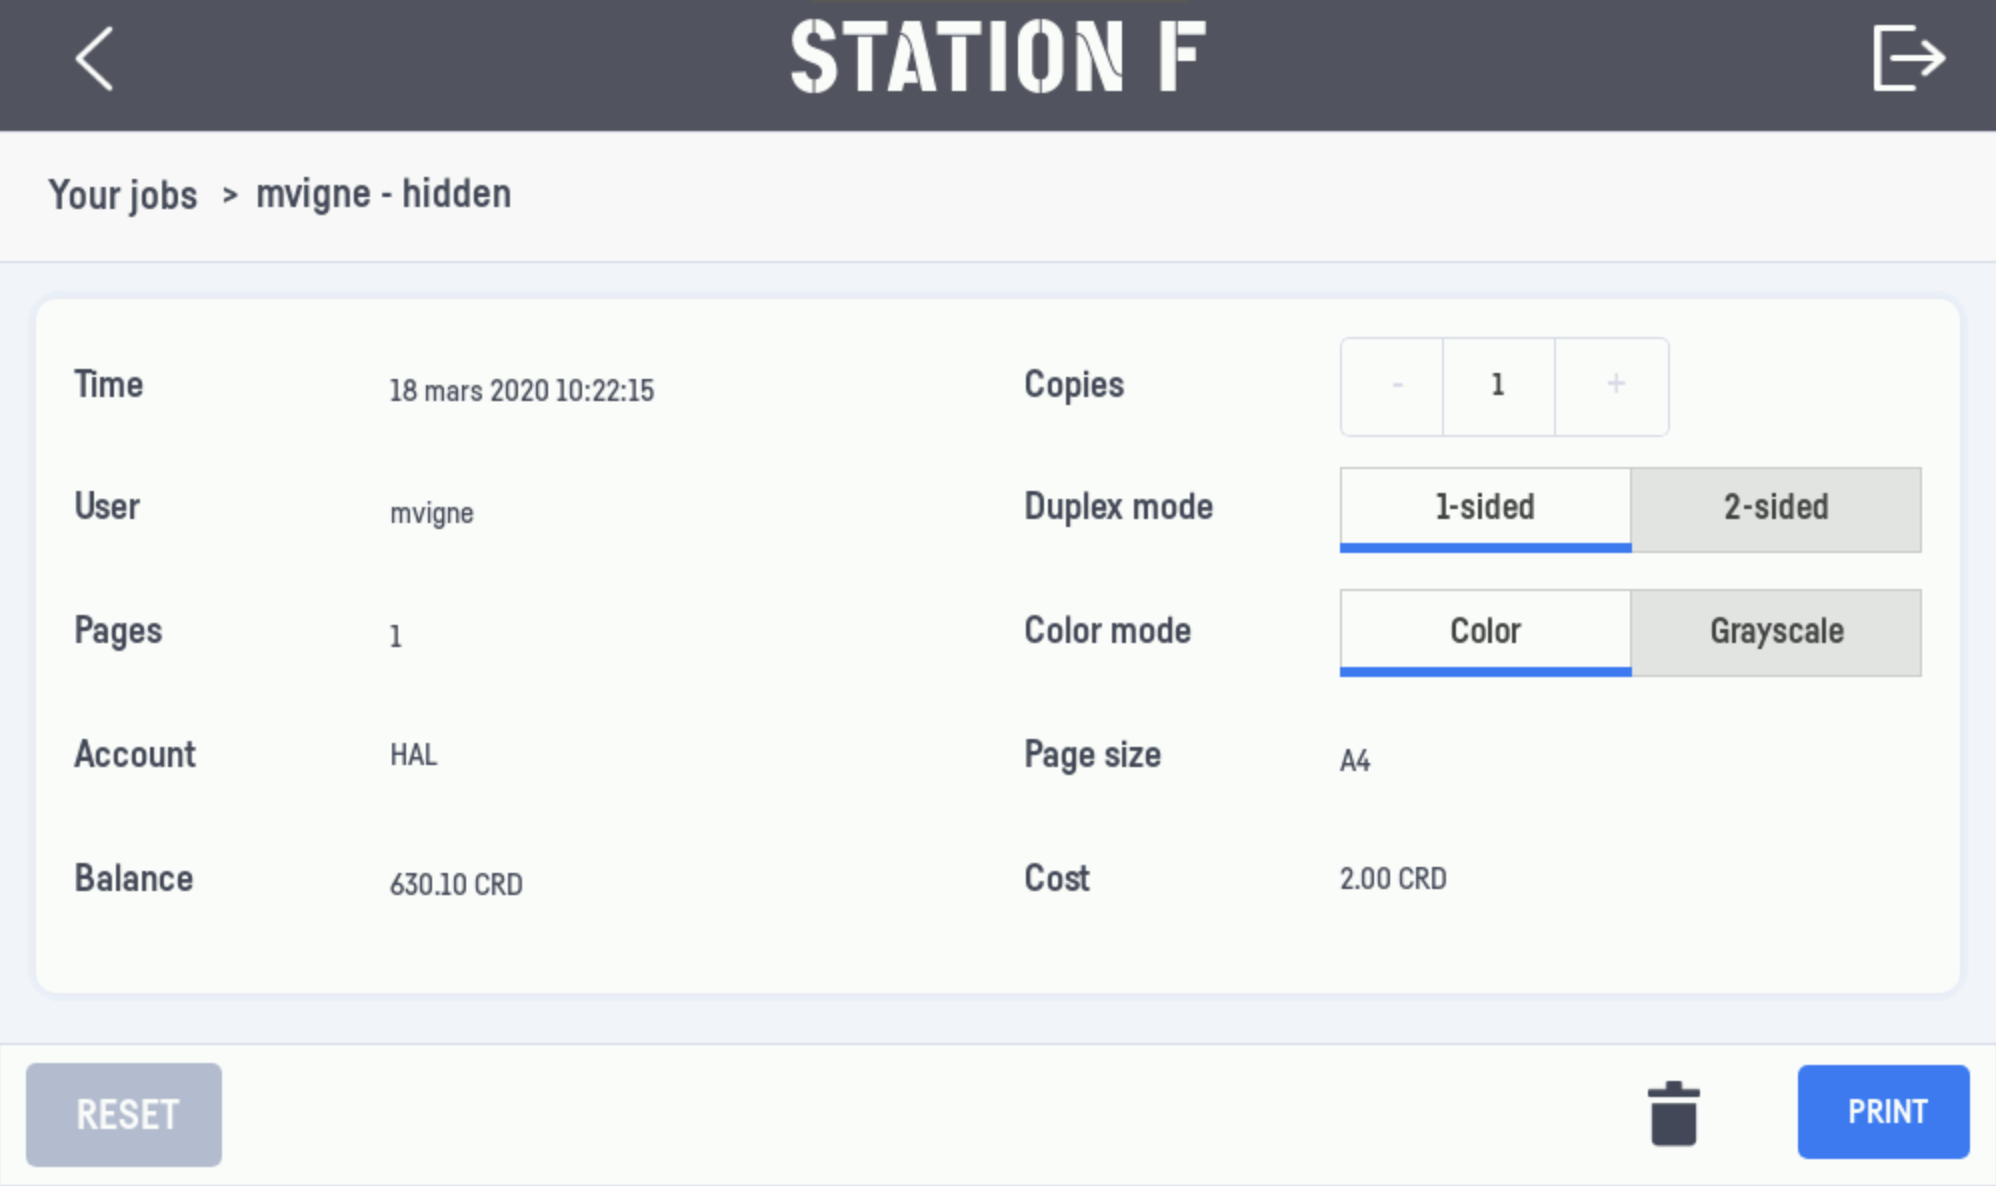Click the RESET button
This screenshot has height=1186, width=1996.
tap(124, 1114)
